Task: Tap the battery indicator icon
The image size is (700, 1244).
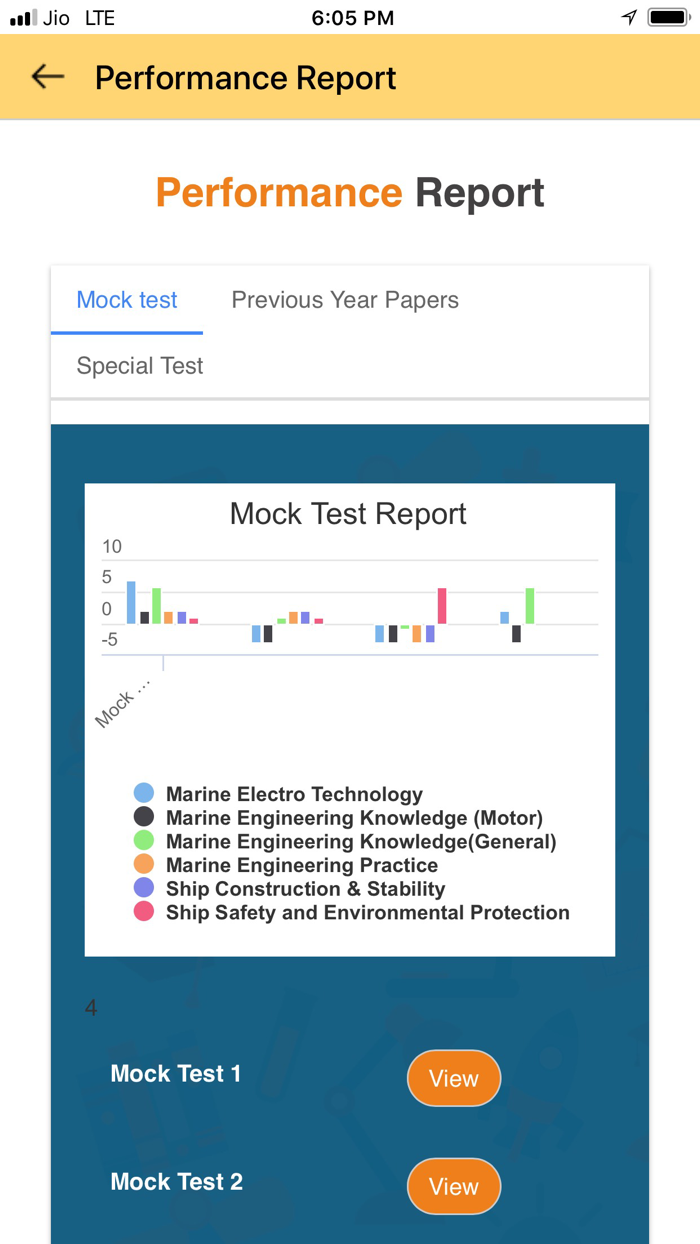Action: pos(666,17)
